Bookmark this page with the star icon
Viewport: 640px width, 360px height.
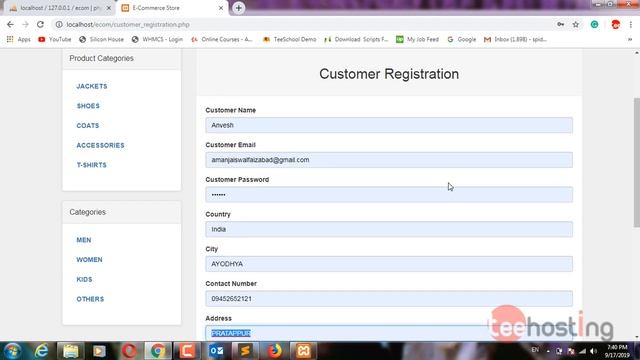click(x=576, y=24)
